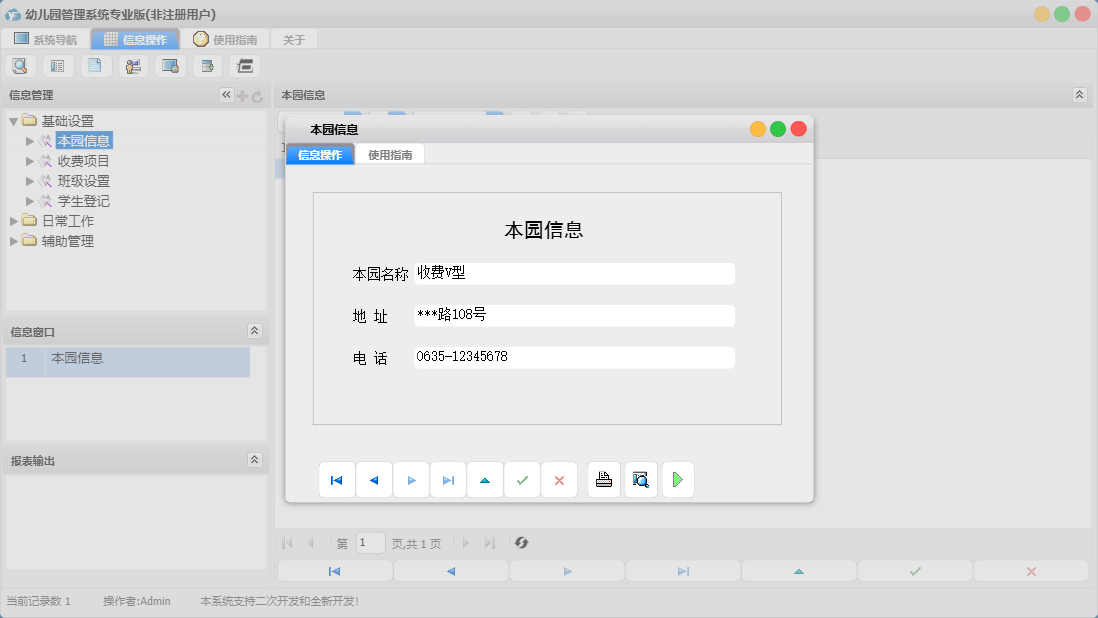
Task: Print the 本园信息 record
Action: coord(603,479)
